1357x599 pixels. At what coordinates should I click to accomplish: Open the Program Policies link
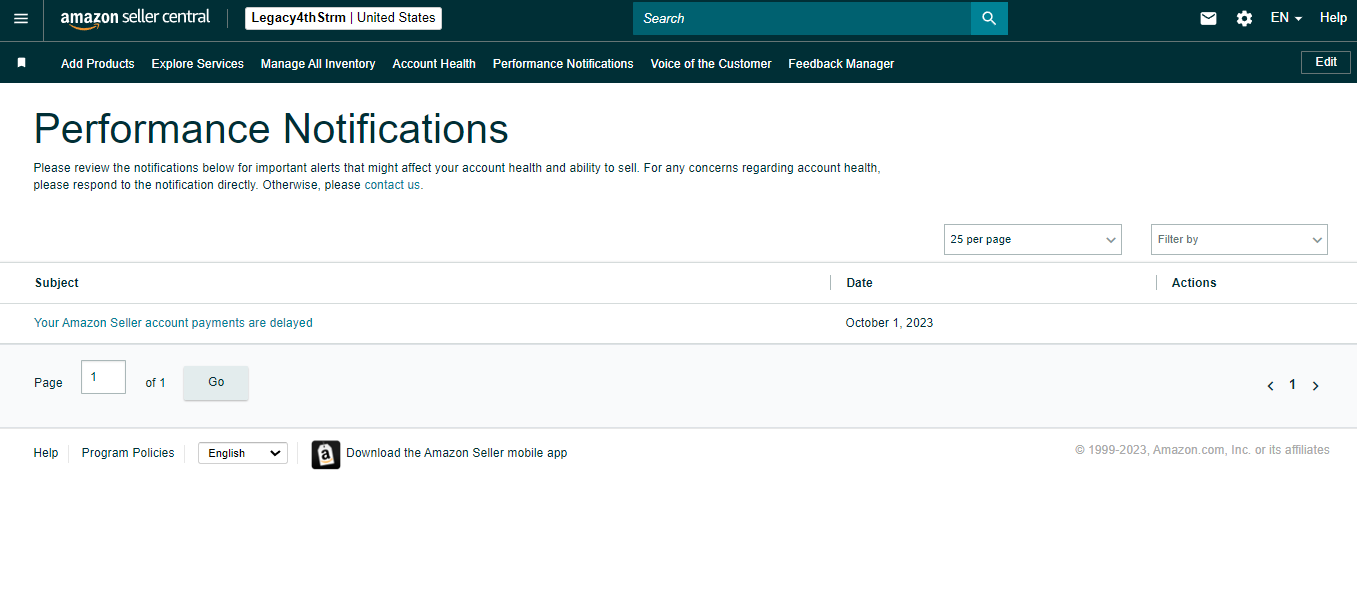pyautogui.click(x=128, y=453)
